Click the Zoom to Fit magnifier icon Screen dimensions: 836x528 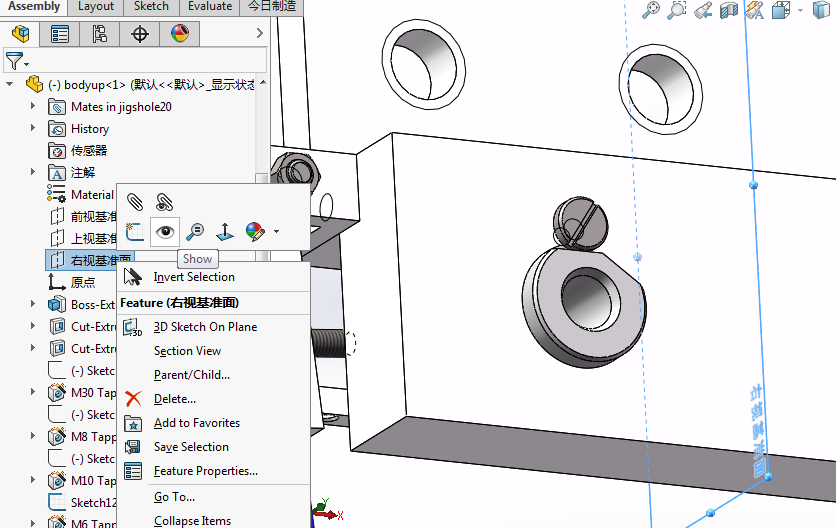coord(650,10)
